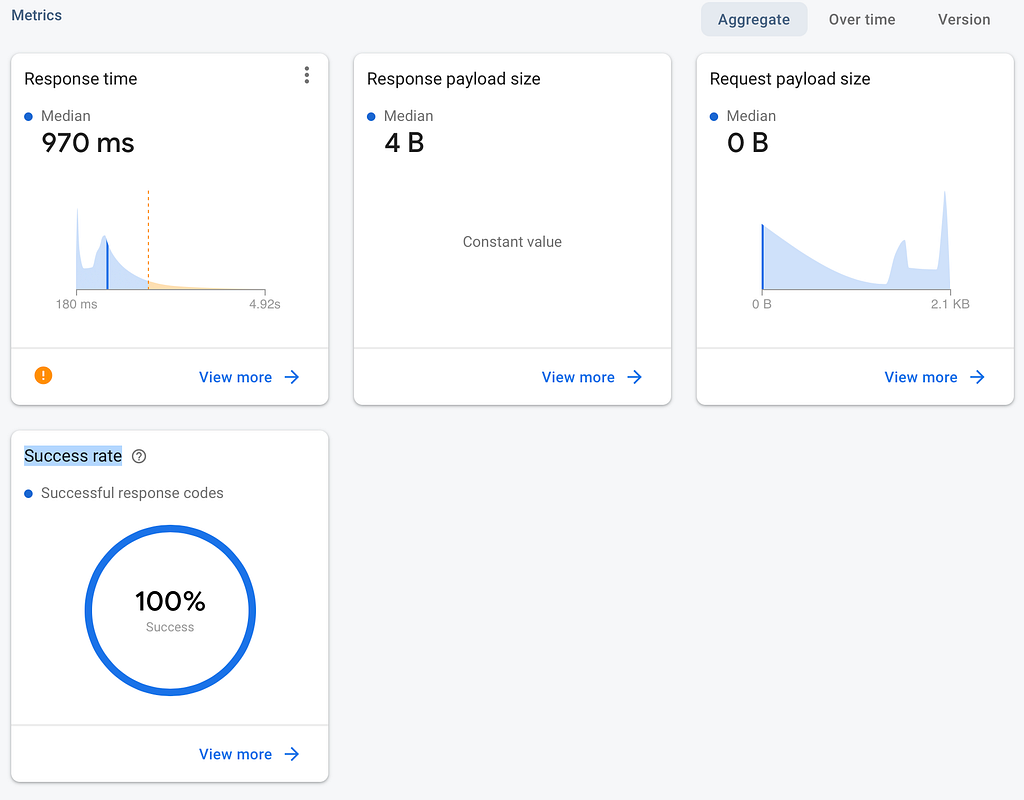The width and height of the screenshot is (1024, 800).
Task: Click the arrow icon in Success rate card
Action: pos(292,754)
